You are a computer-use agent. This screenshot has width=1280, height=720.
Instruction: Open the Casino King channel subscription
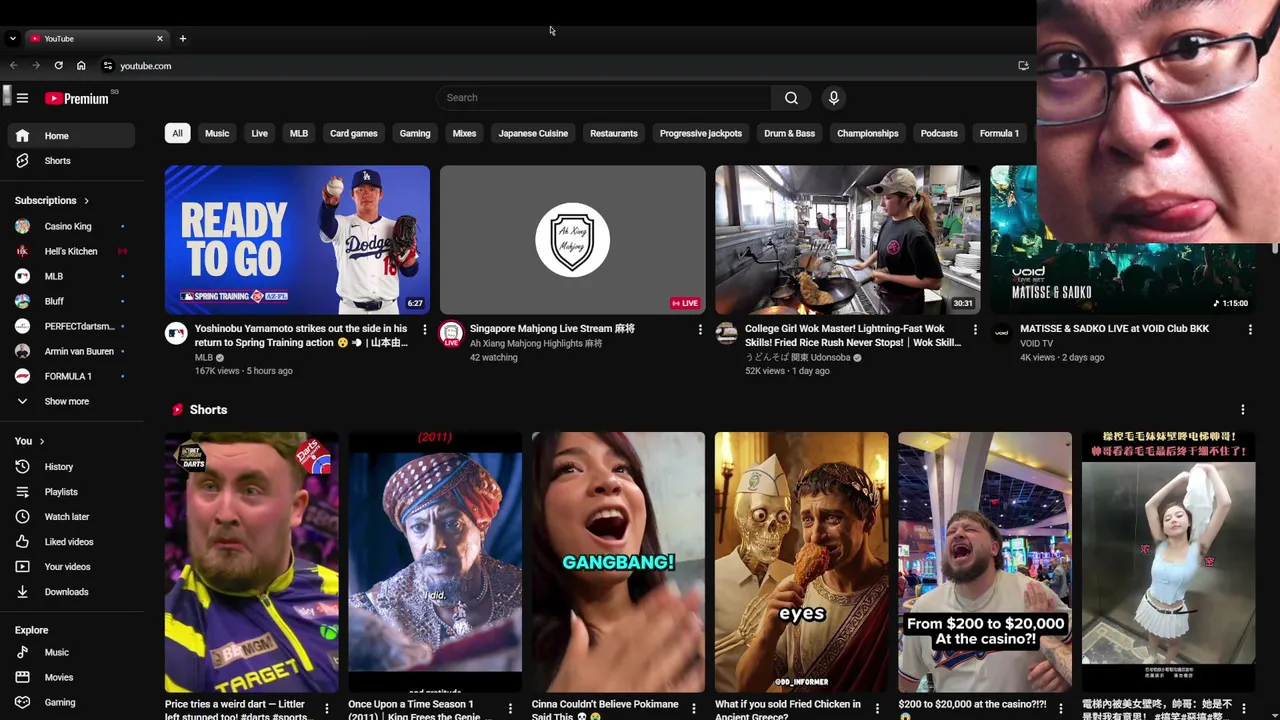coord(70,226)
